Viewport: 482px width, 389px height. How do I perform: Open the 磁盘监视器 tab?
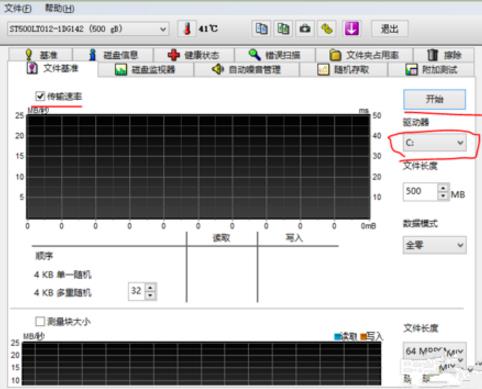pos(145,70)
